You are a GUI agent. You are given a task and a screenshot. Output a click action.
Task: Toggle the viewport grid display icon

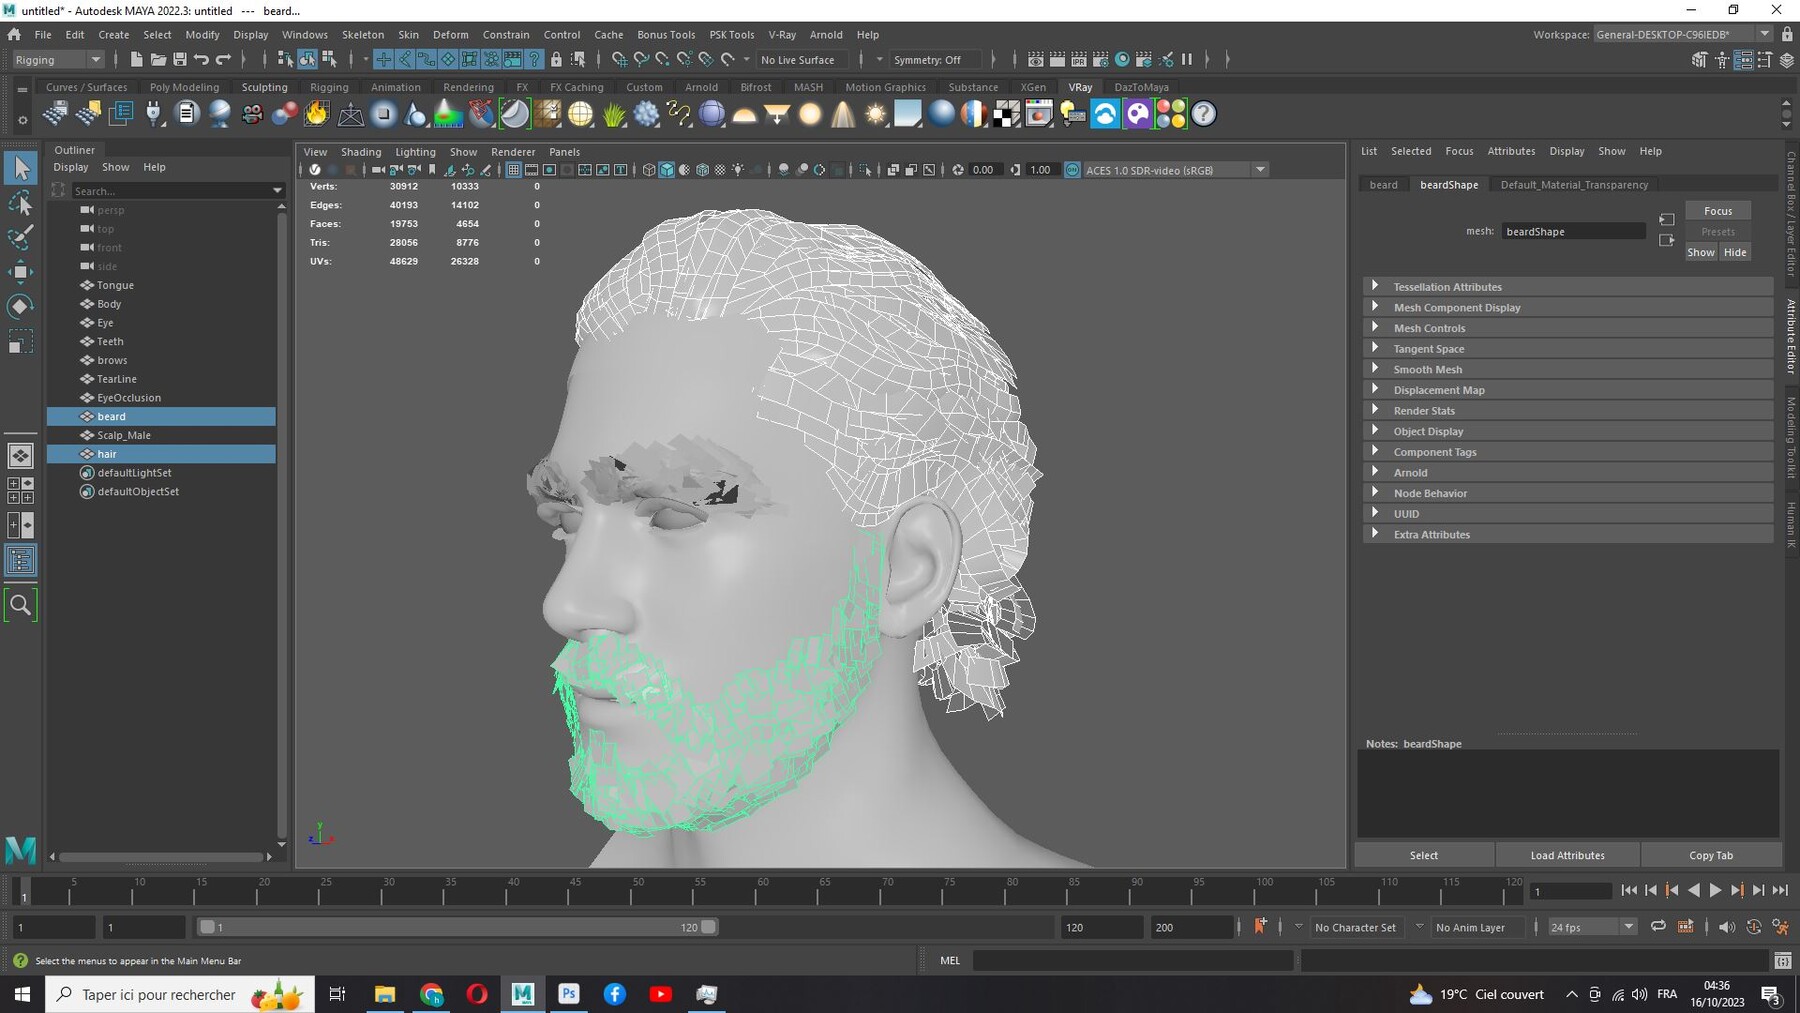513,170
